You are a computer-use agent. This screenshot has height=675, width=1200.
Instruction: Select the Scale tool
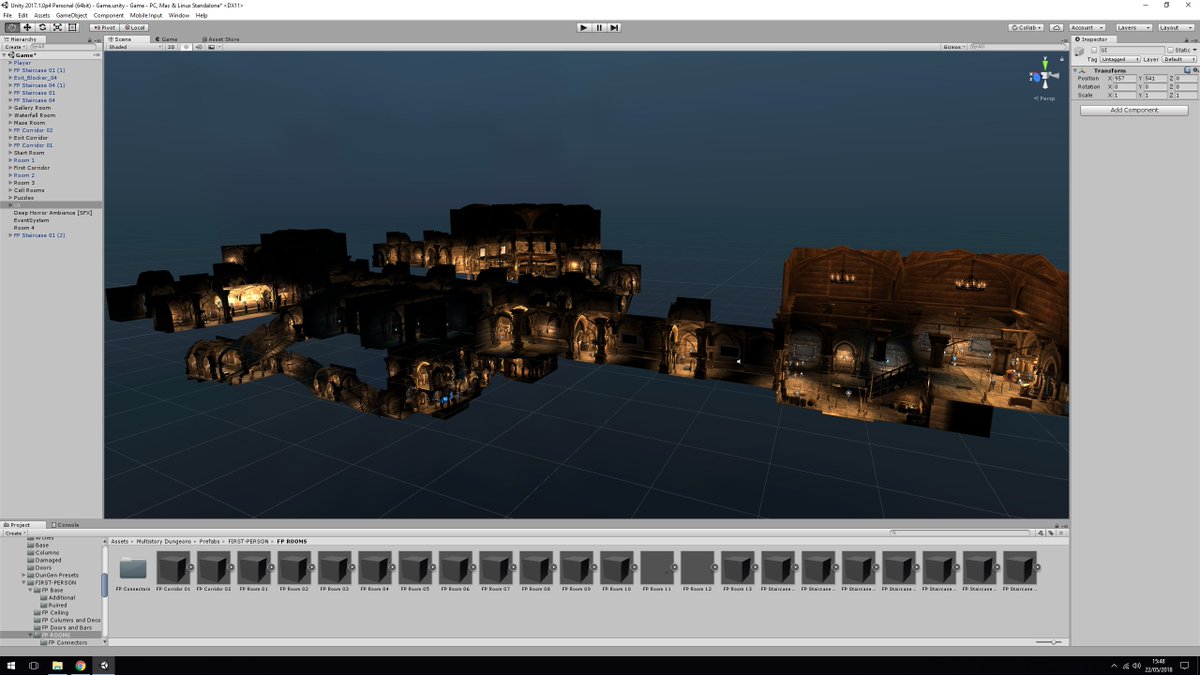[x=57, y=27]
